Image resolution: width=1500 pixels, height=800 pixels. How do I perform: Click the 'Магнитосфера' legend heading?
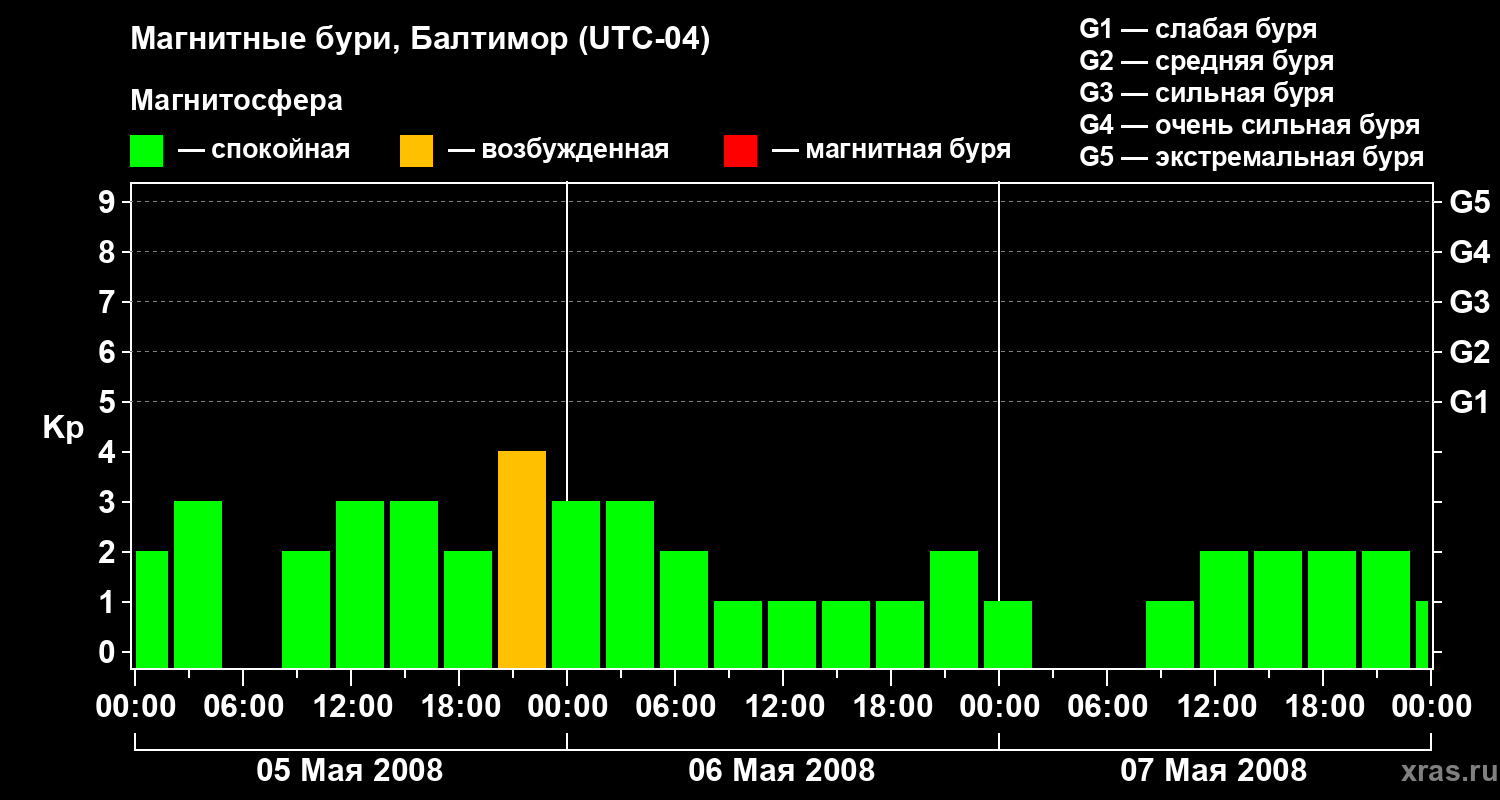coord(236,101)
